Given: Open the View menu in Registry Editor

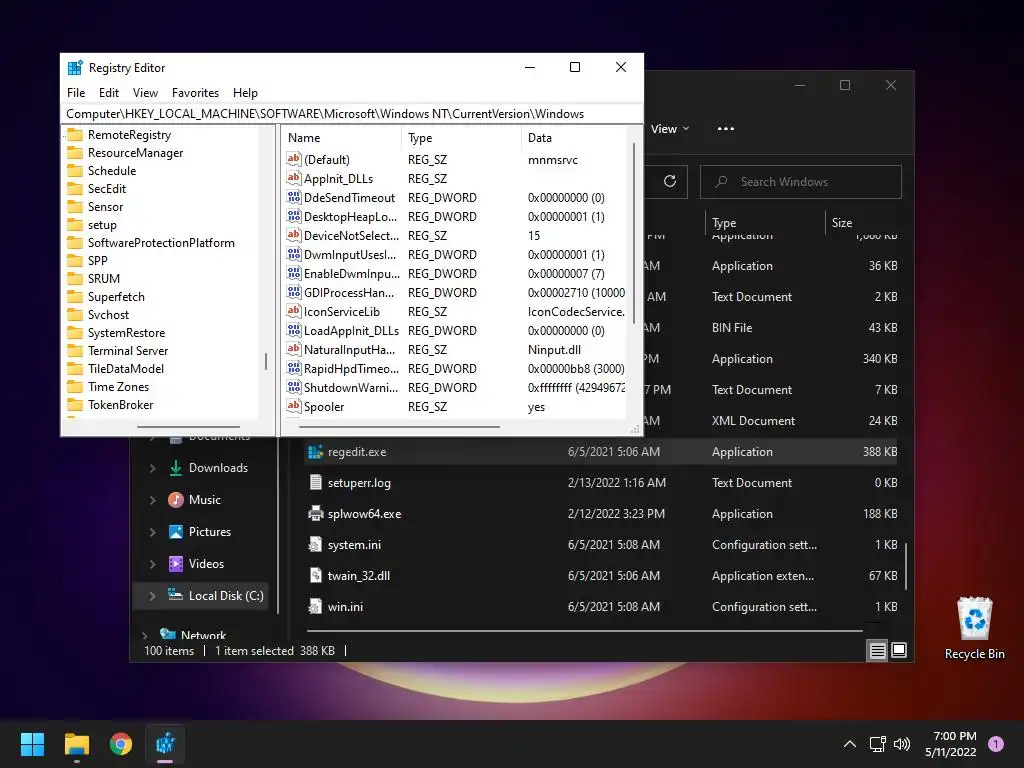Looking at the screenshot, I should click(x=145, y=93).
